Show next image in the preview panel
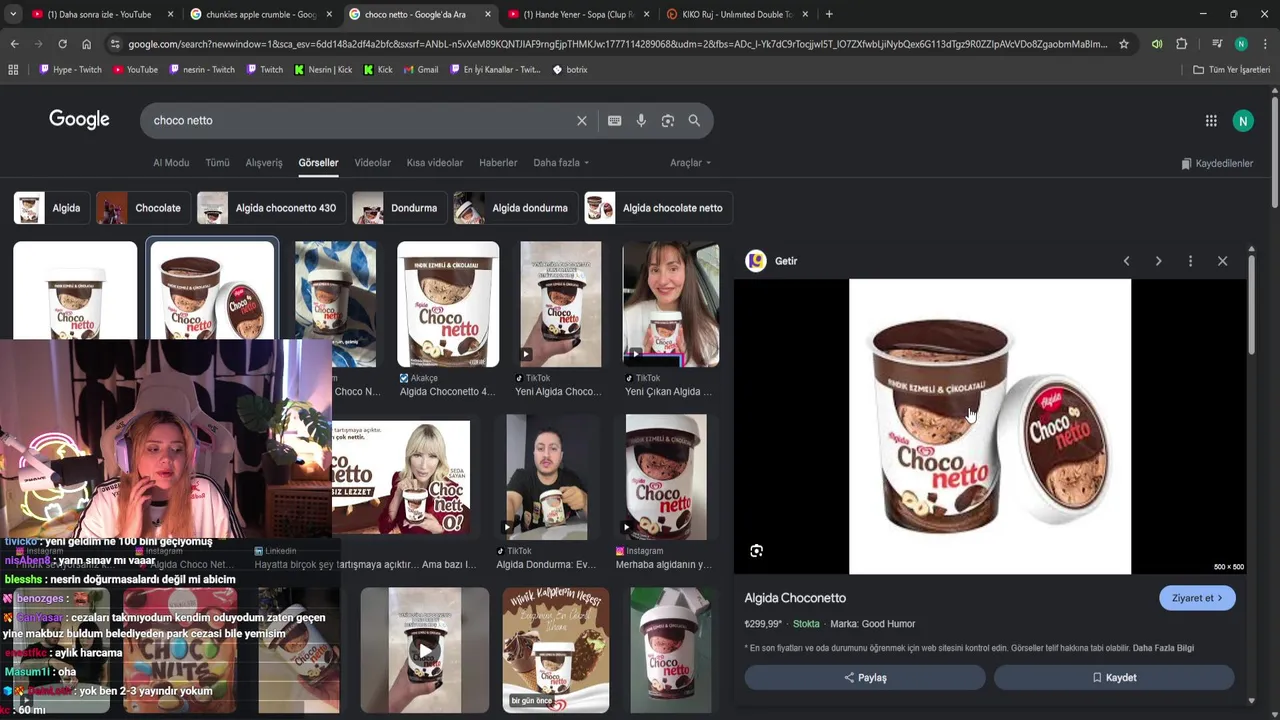This screenshot has height=720, width=1280. coord(1158,261)
